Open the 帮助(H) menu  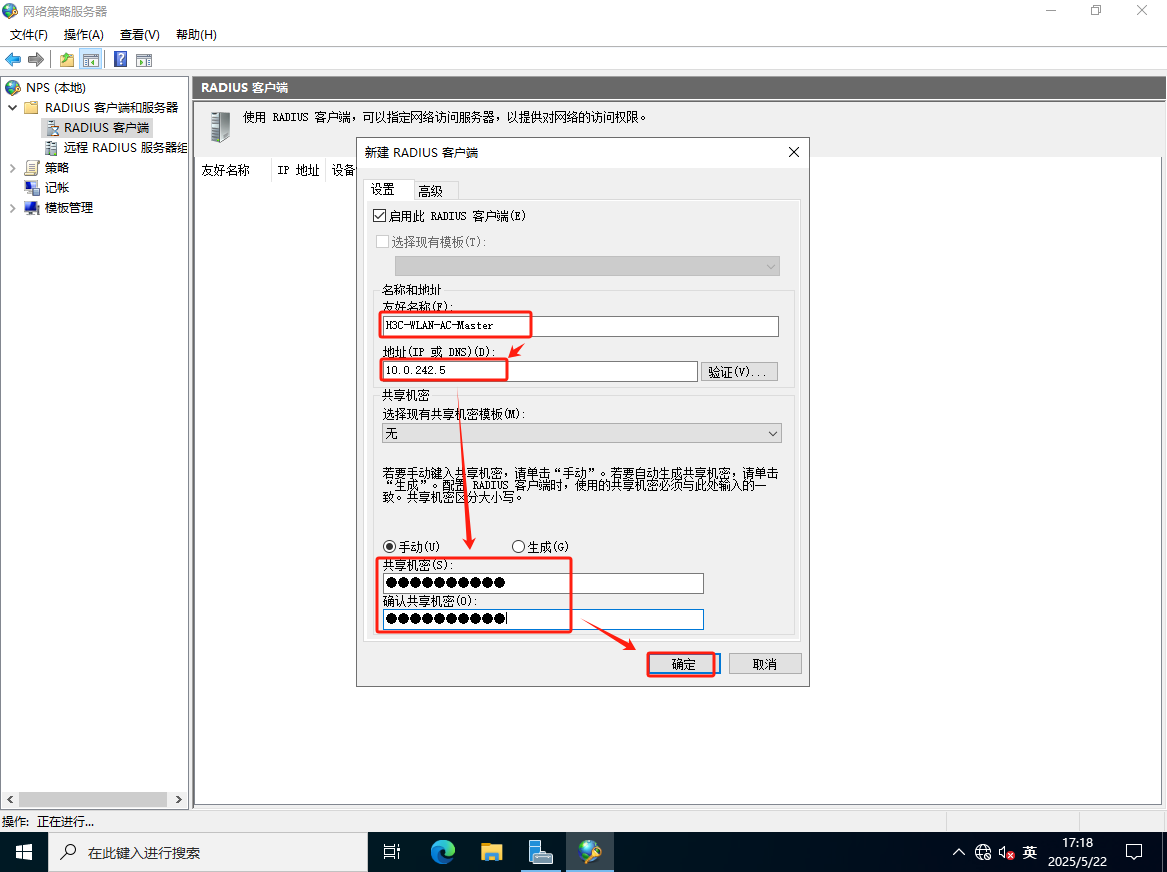196,35
